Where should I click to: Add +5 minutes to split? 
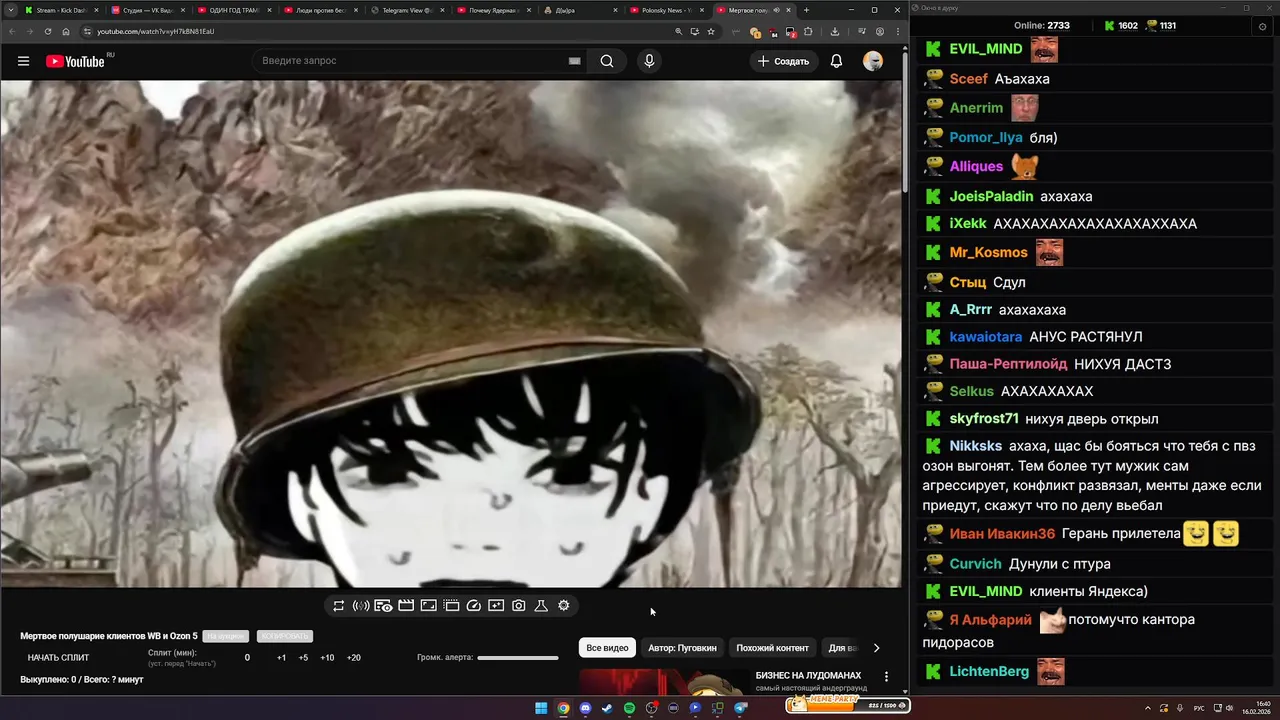pyautogui.click(x=303, y=658)
